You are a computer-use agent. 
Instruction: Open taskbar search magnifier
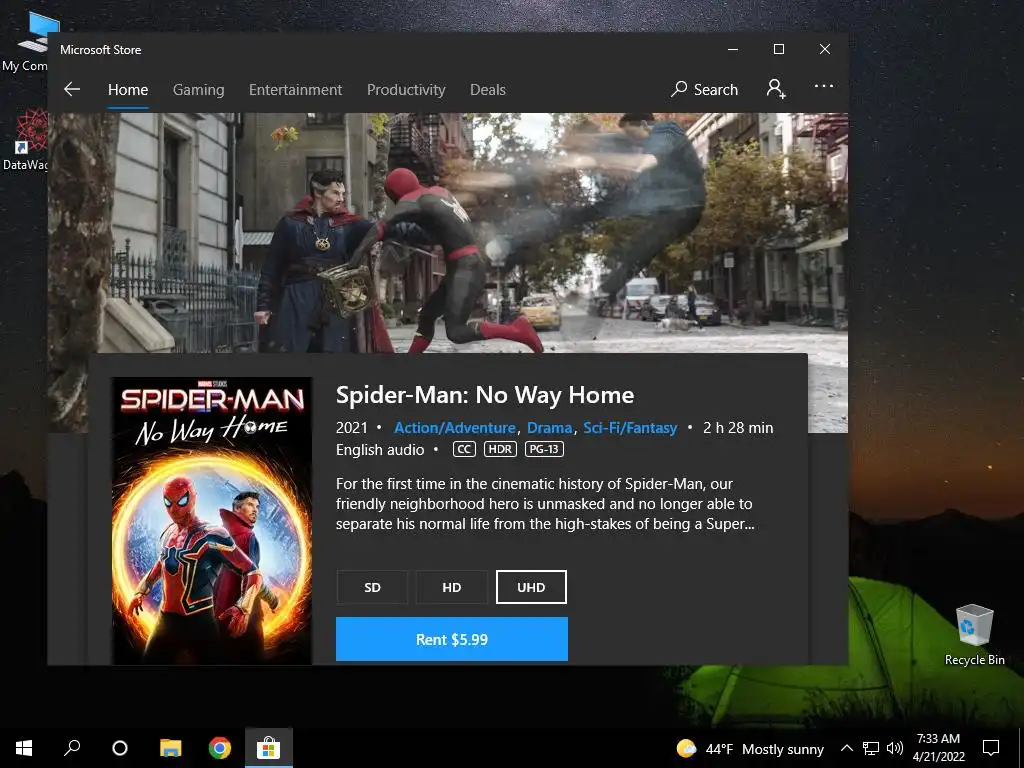(x=72, y=748)
